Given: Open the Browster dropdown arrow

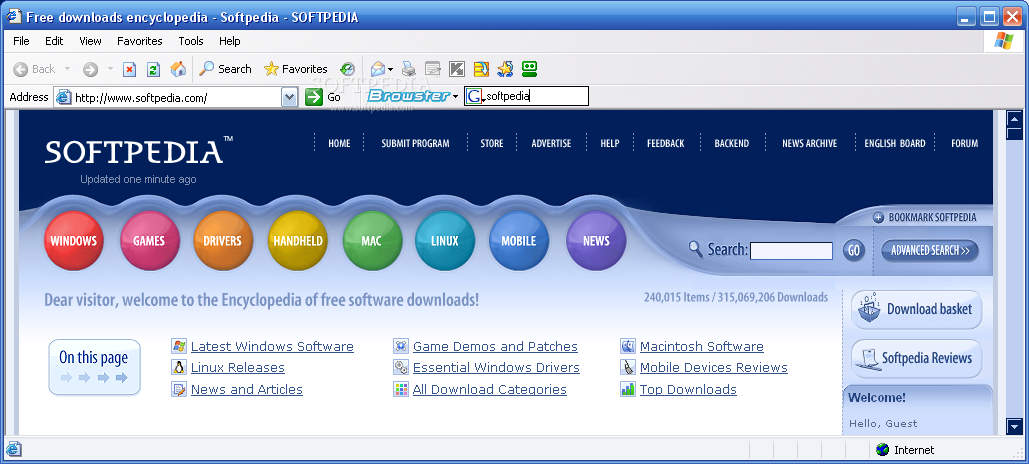Looking at the screenshot, I should pyautogui.click(x=455, y=96).
